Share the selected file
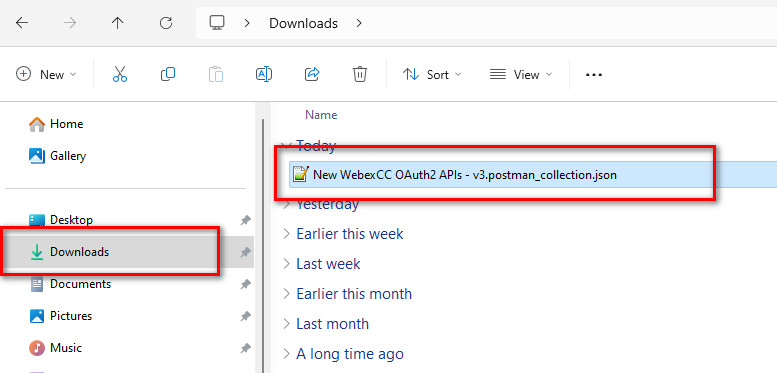The image size is (777, 373). point(312,74)
